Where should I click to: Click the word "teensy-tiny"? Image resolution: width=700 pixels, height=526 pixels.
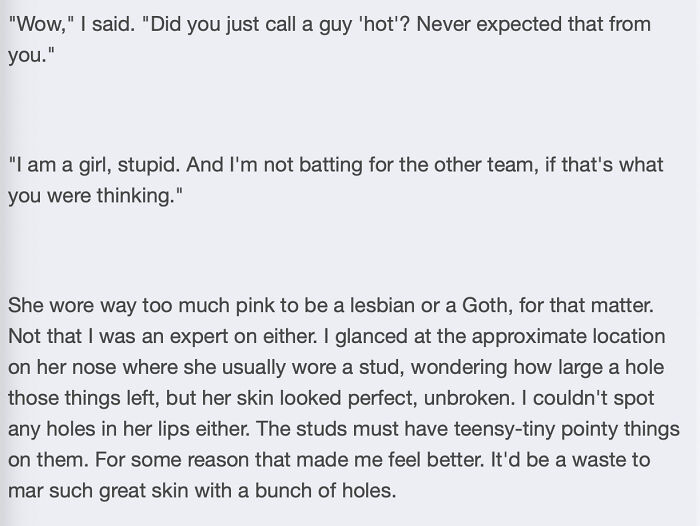point(504,429)
